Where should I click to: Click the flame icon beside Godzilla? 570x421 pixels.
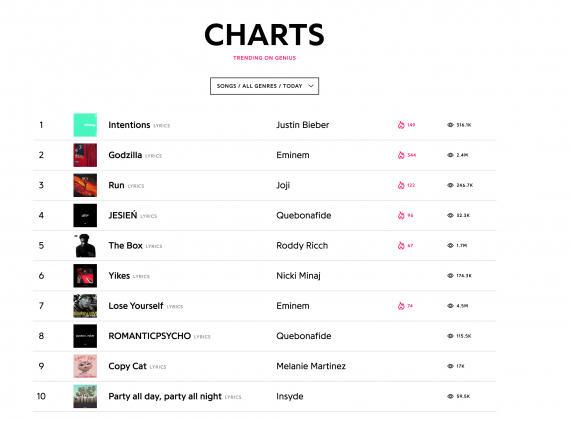pos(401,155)
